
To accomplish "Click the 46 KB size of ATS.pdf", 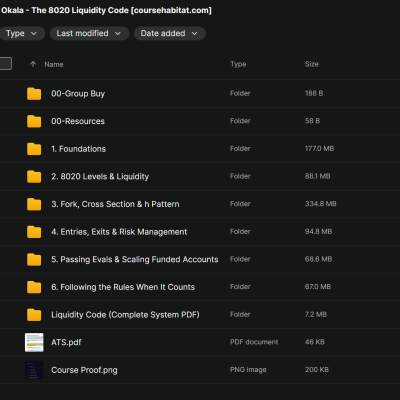I will pyautogui.click(x=315, y=342).
